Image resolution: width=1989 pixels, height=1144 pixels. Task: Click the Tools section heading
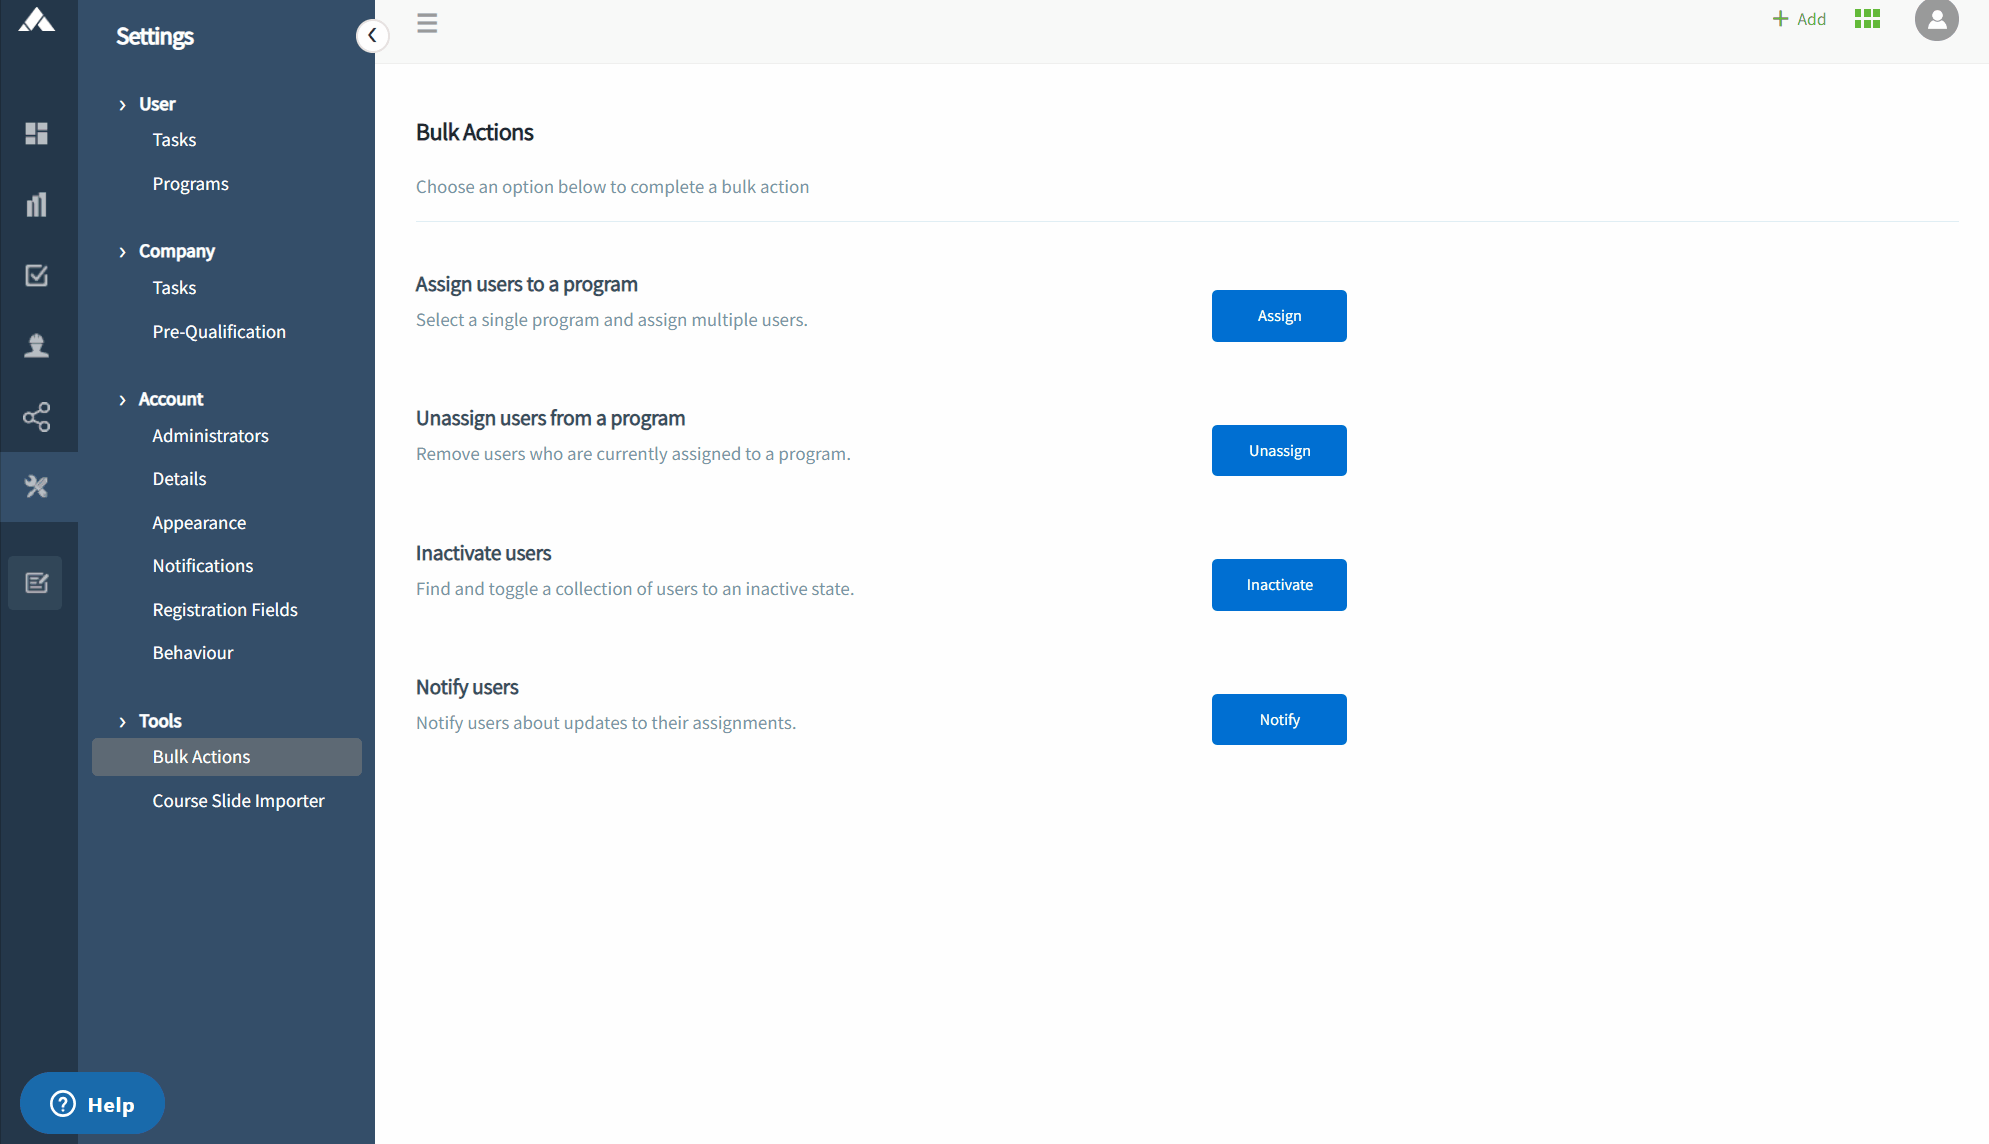click(x=160, y=721)
